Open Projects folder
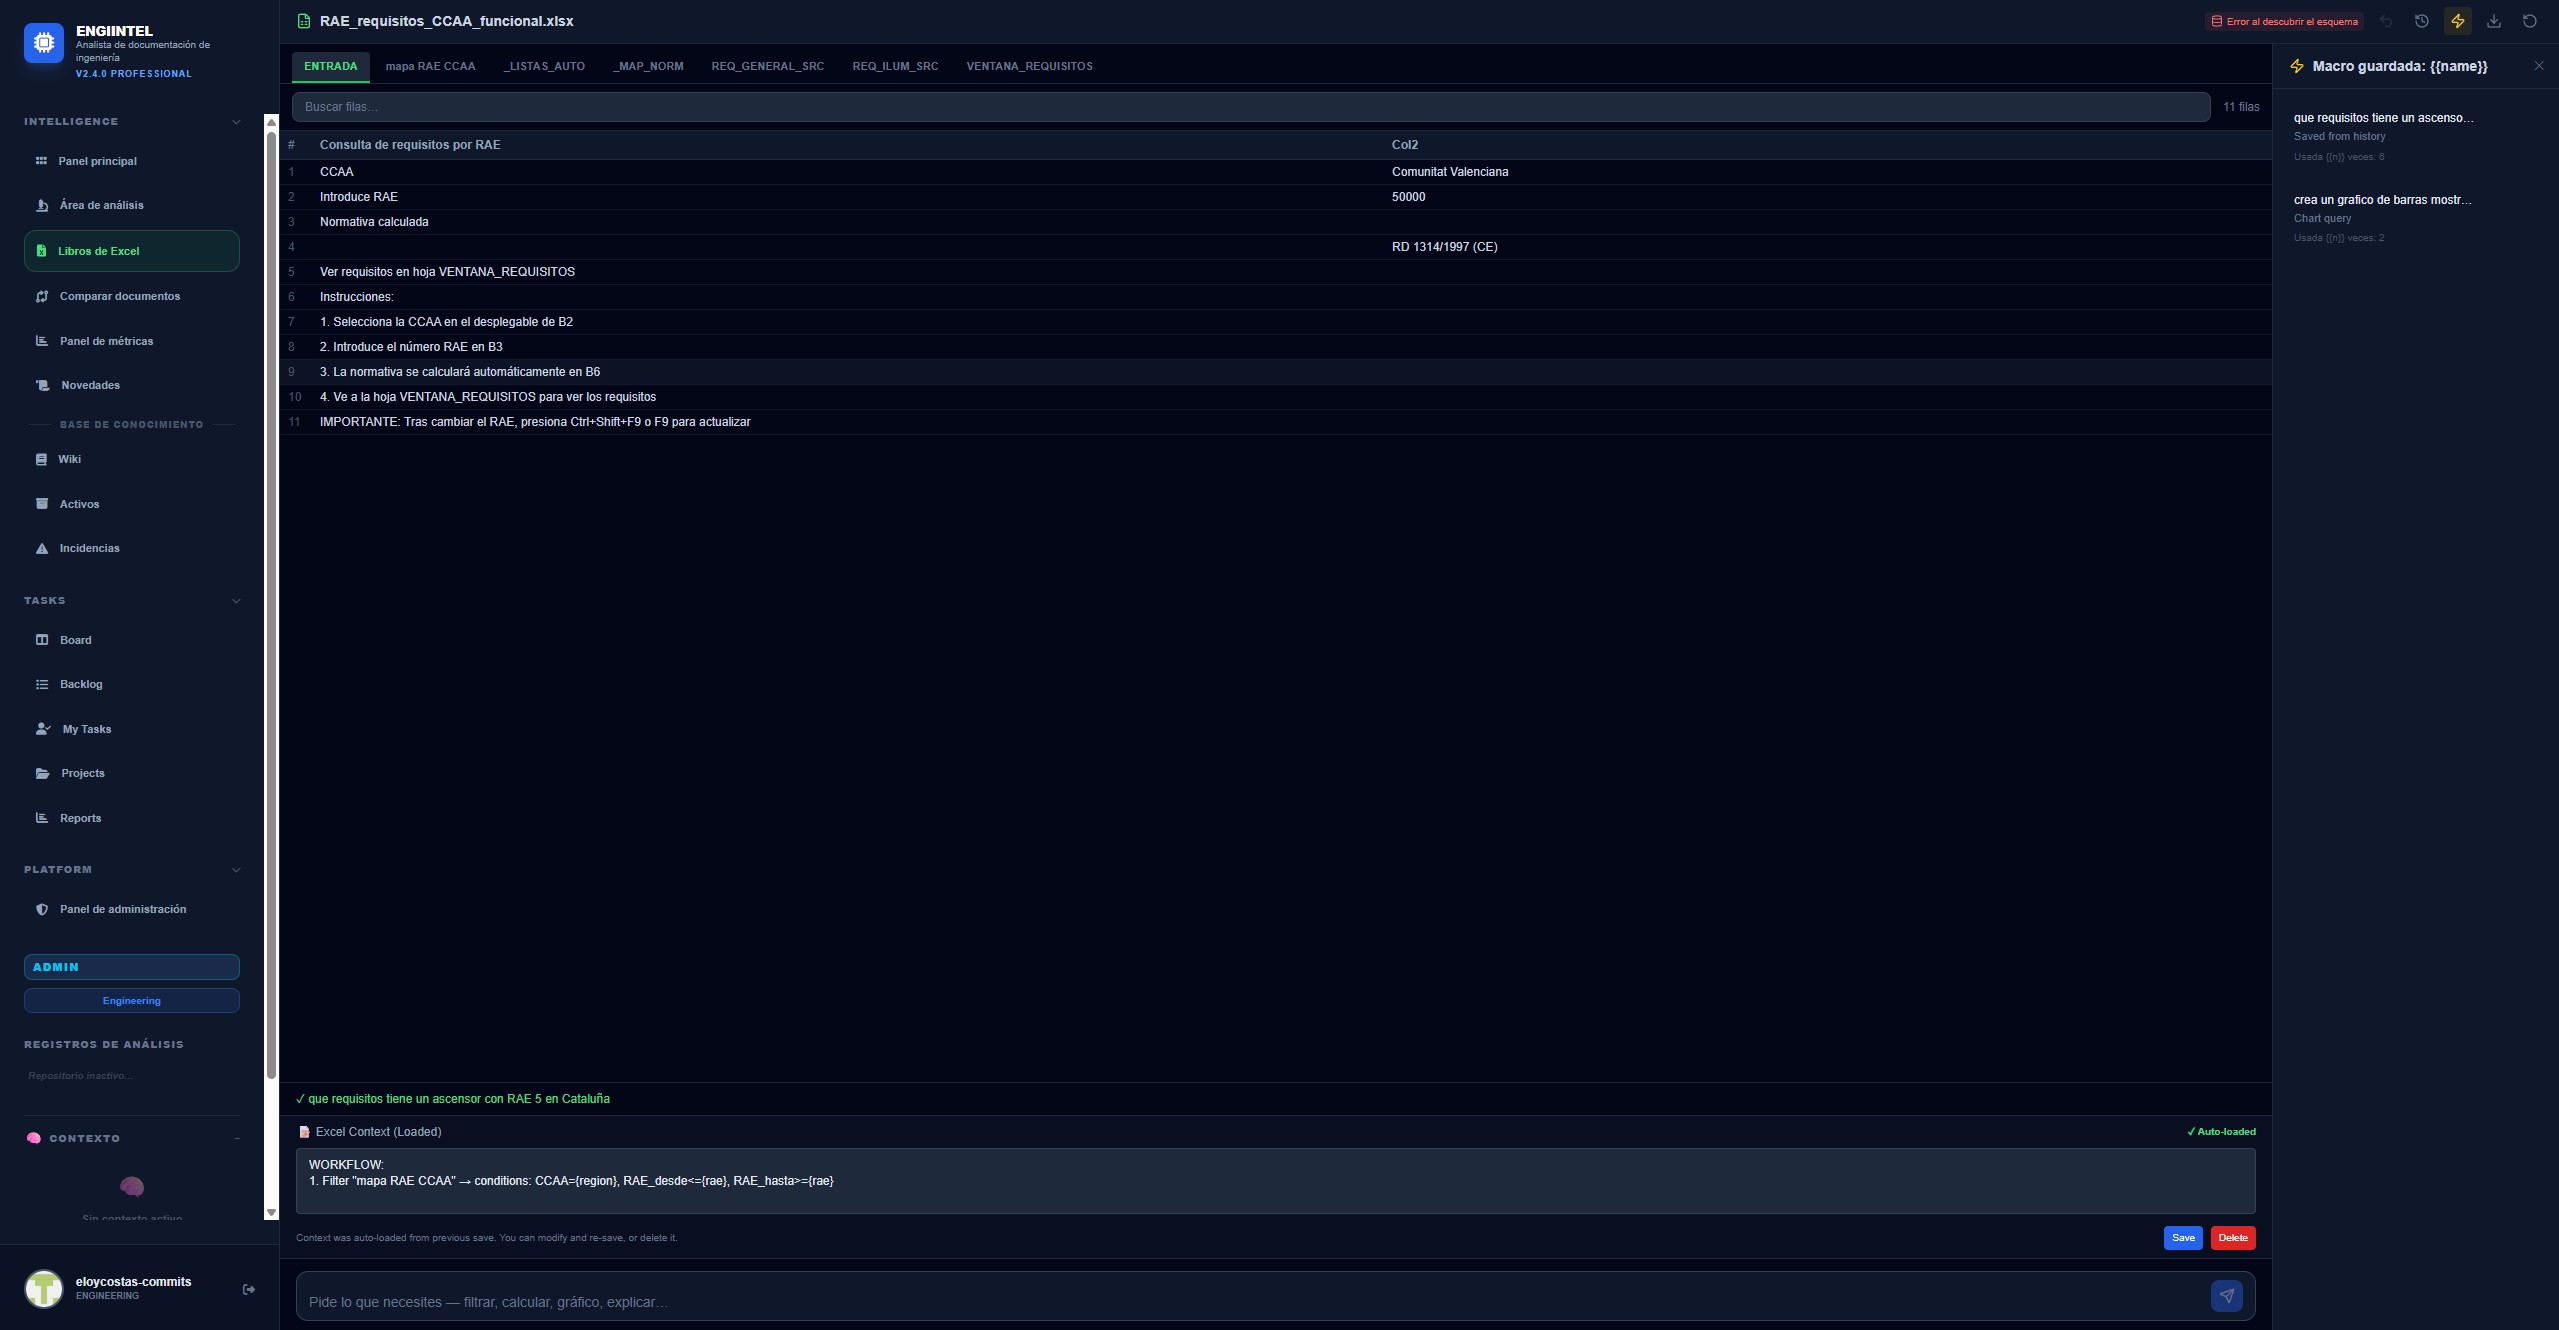This screenshot has height=1330, width=2559. coord(132,773)
